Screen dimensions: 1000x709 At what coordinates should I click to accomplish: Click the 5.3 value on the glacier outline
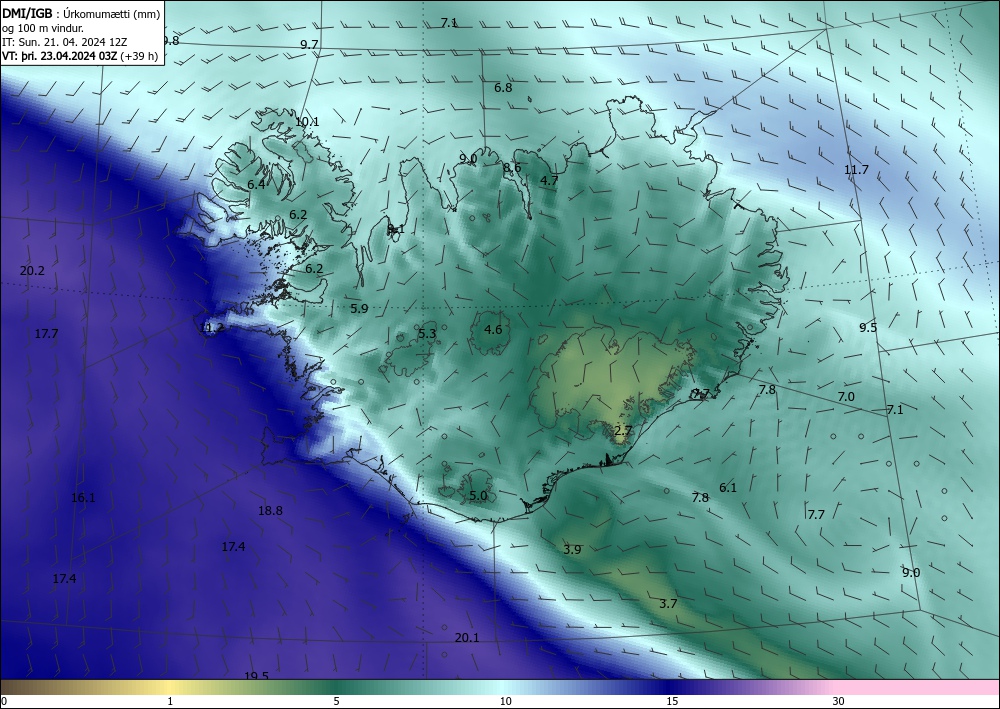point(427,333)
